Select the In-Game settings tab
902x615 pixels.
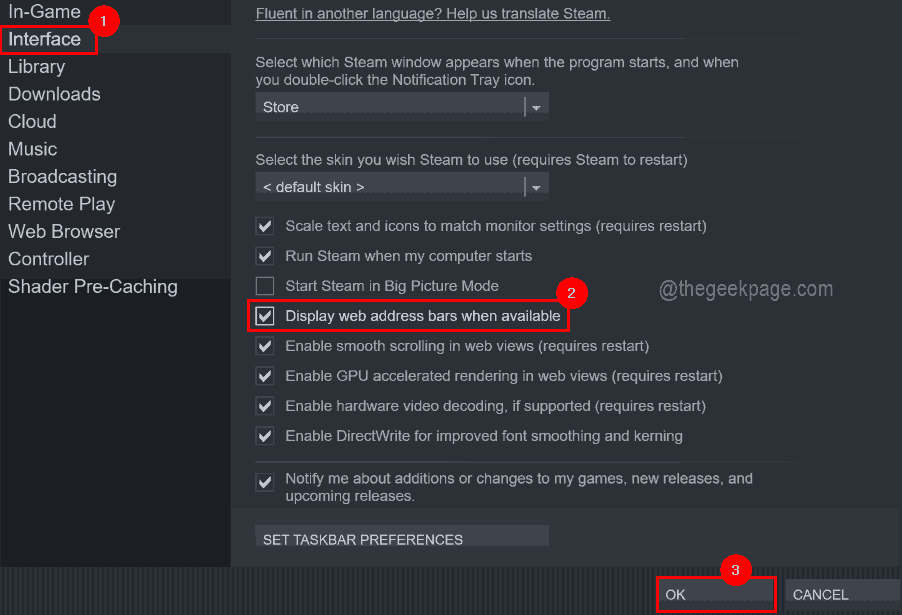coord(43,12)
